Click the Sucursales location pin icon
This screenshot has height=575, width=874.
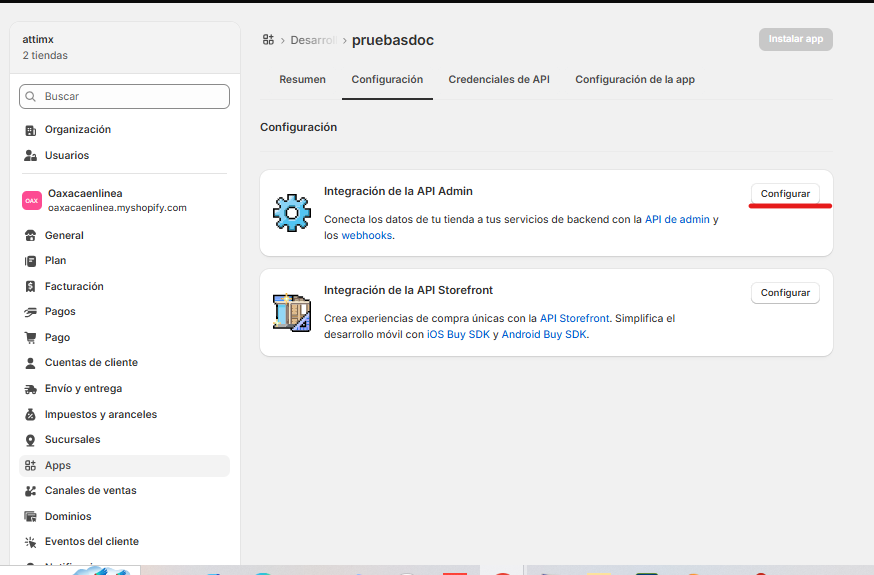pyautogui.click(x=31, y=440)
